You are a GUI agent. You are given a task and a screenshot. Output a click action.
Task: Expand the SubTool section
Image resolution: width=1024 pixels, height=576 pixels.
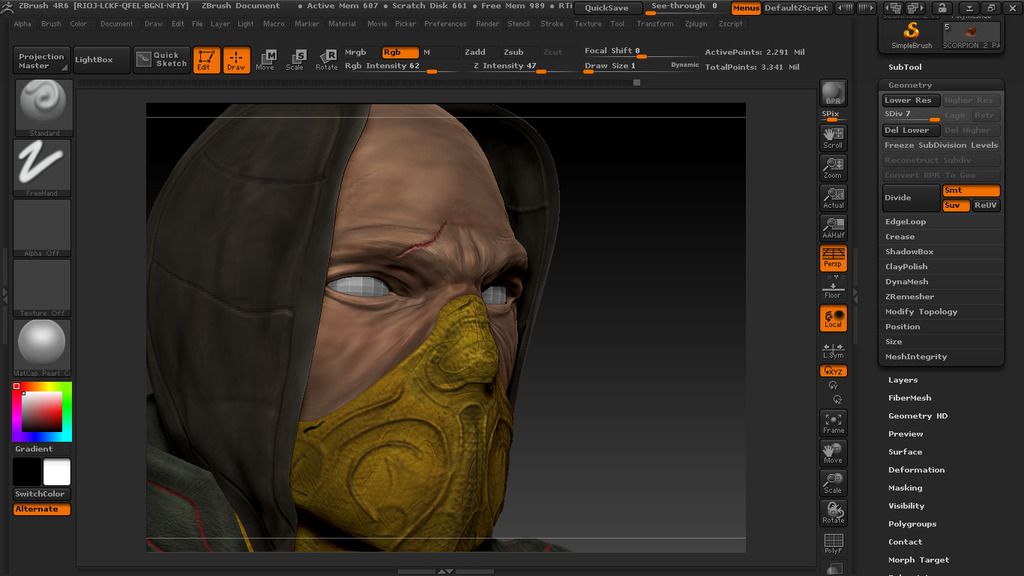pyautogui.click(x=904, y=67)
